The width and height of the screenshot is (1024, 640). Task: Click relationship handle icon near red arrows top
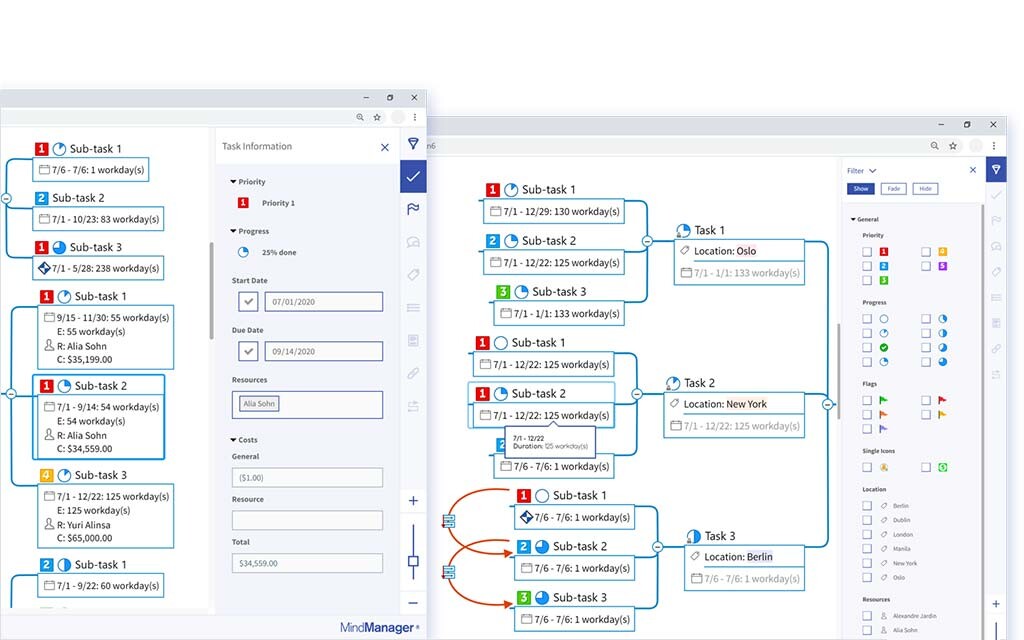click(448, 520)
